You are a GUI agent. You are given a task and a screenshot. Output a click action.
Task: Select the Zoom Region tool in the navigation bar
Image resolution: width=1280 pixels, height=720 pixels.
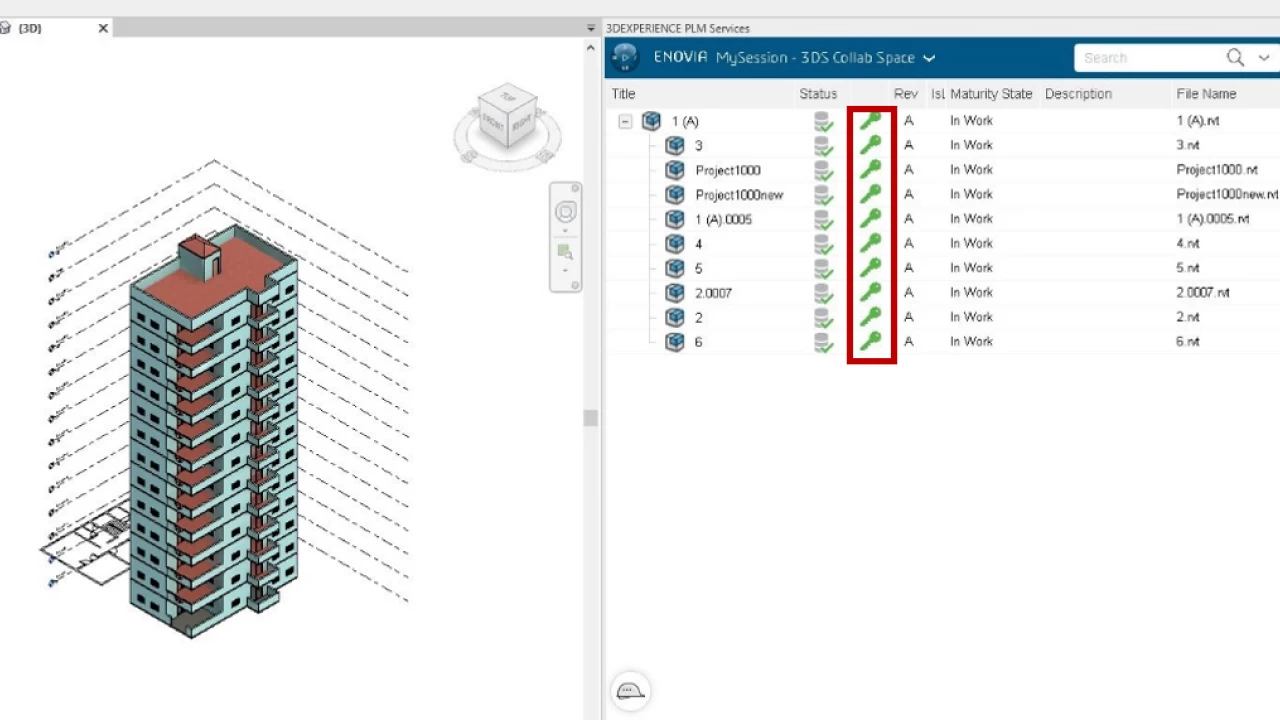pos(564,253)
